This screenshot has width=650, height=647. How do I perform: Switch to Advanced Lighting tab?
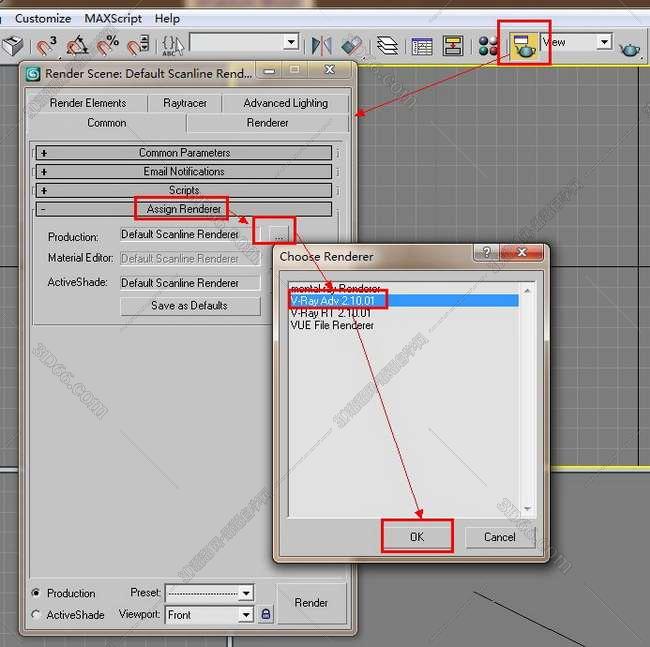286,103
